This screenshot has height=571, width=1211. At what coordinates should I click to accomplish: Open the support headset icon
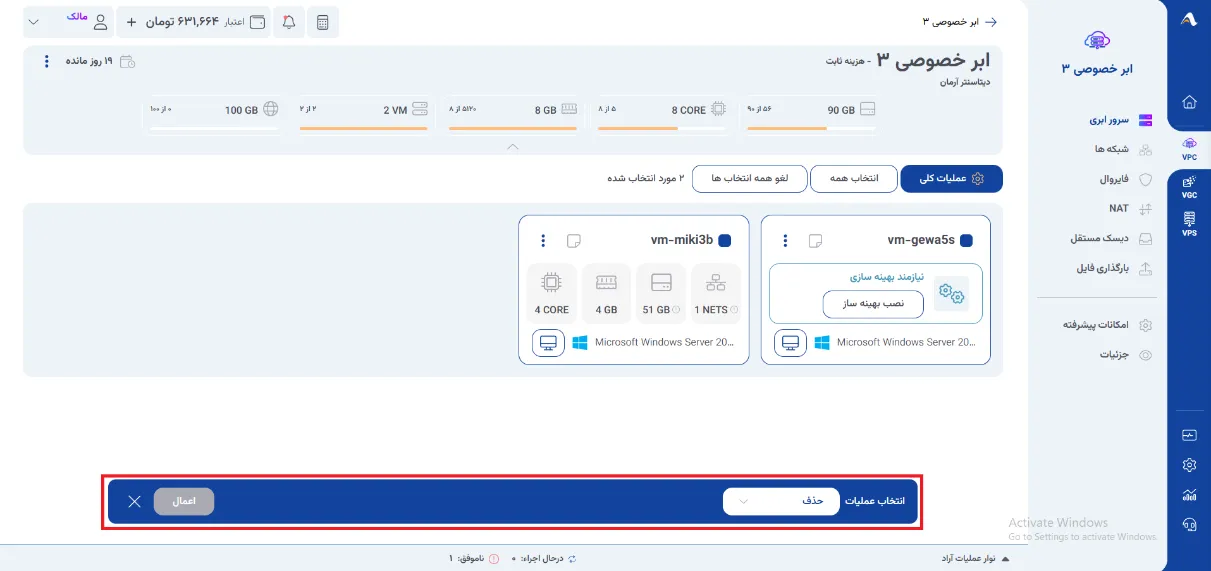click(1189, 523)
